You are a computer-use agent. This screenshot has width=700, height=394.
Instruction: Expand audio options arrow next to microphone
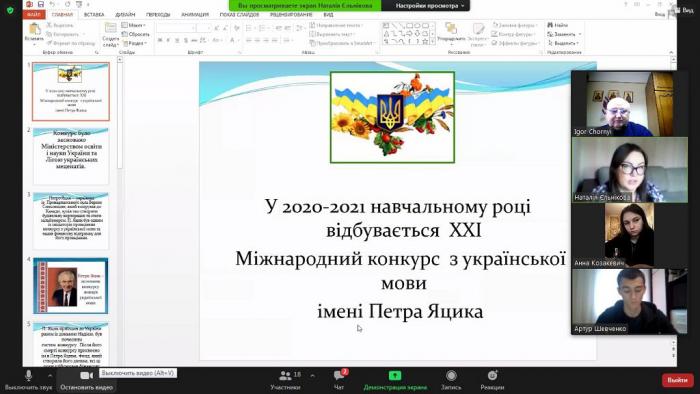[x=50, y=376]
